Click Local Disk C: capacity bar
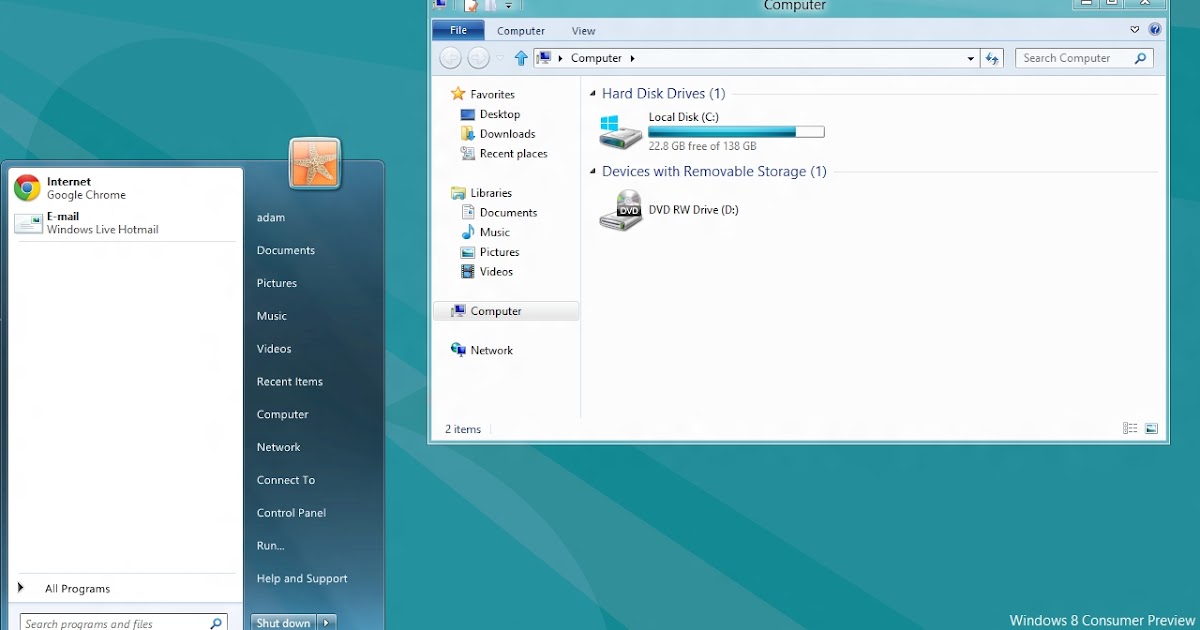The height and width of the screenshot is (630, 1200). pos(736,131)
